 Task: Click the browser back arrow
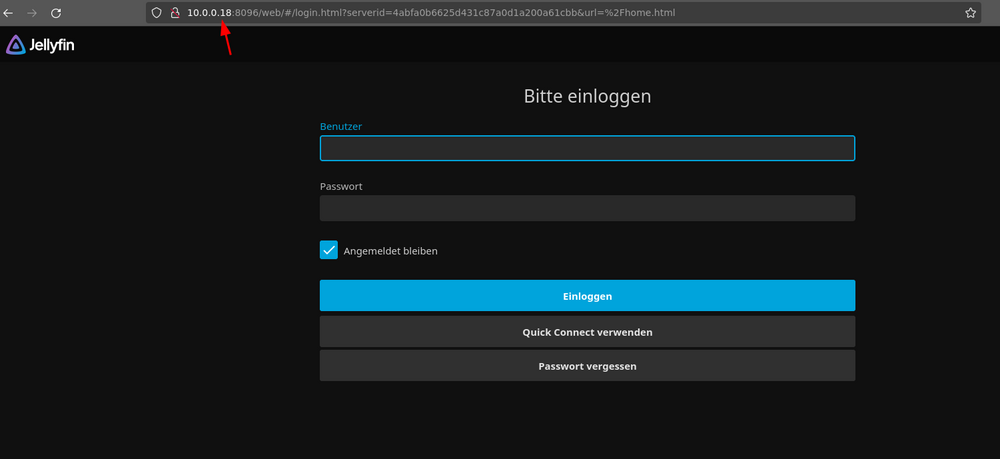pyautogui.click(x=8, y=13)
